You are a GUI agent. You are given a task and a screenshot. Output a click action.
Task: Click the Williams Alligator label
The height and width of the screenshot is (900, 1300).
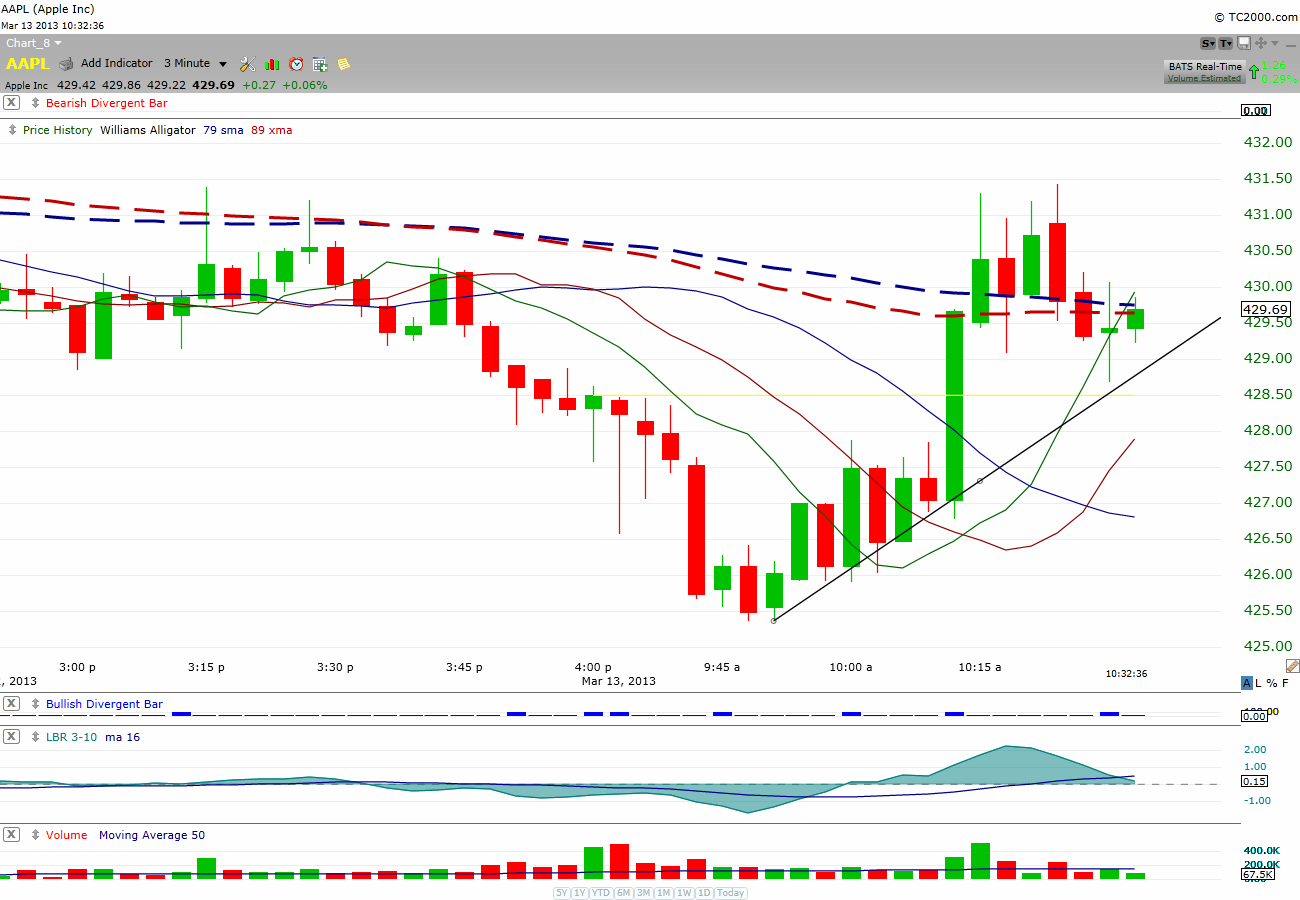coord(148,130)
